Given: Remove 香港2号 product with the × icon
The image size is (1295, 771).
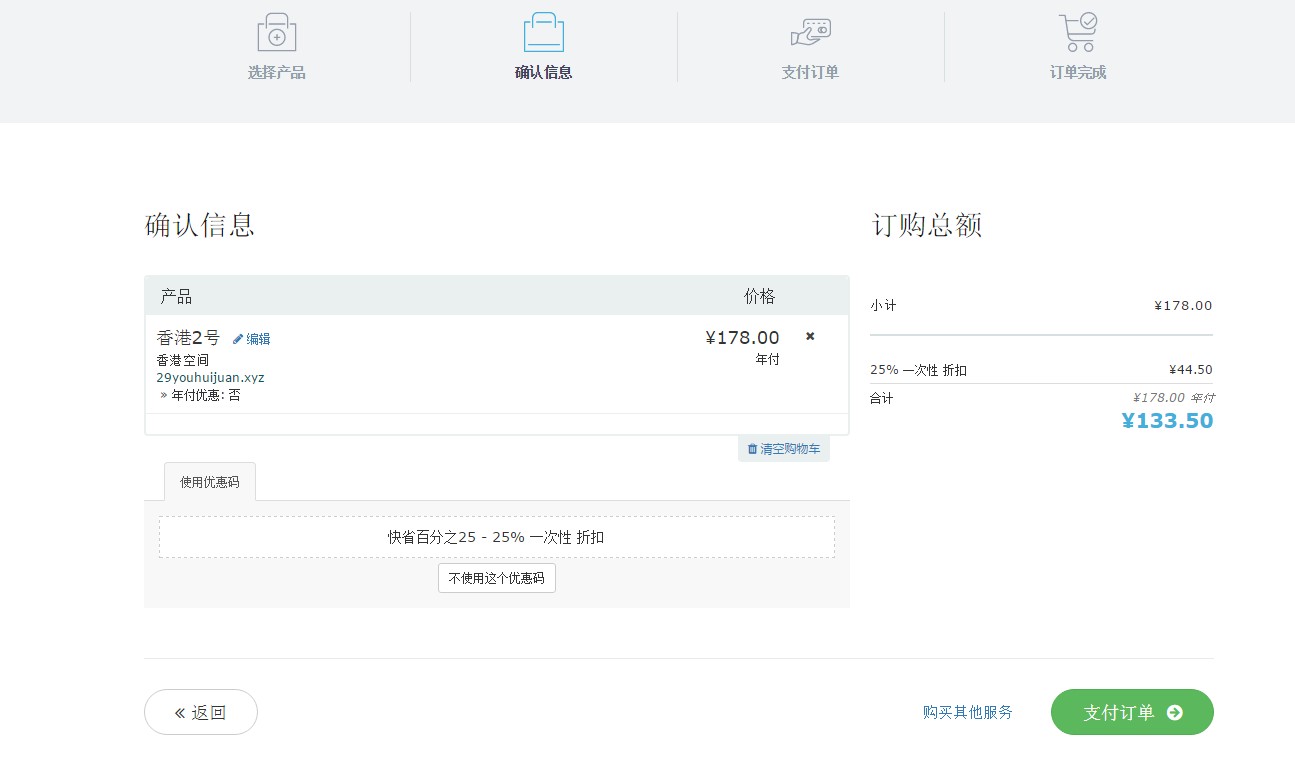Looking at the screenshot, I should point(809,336).
